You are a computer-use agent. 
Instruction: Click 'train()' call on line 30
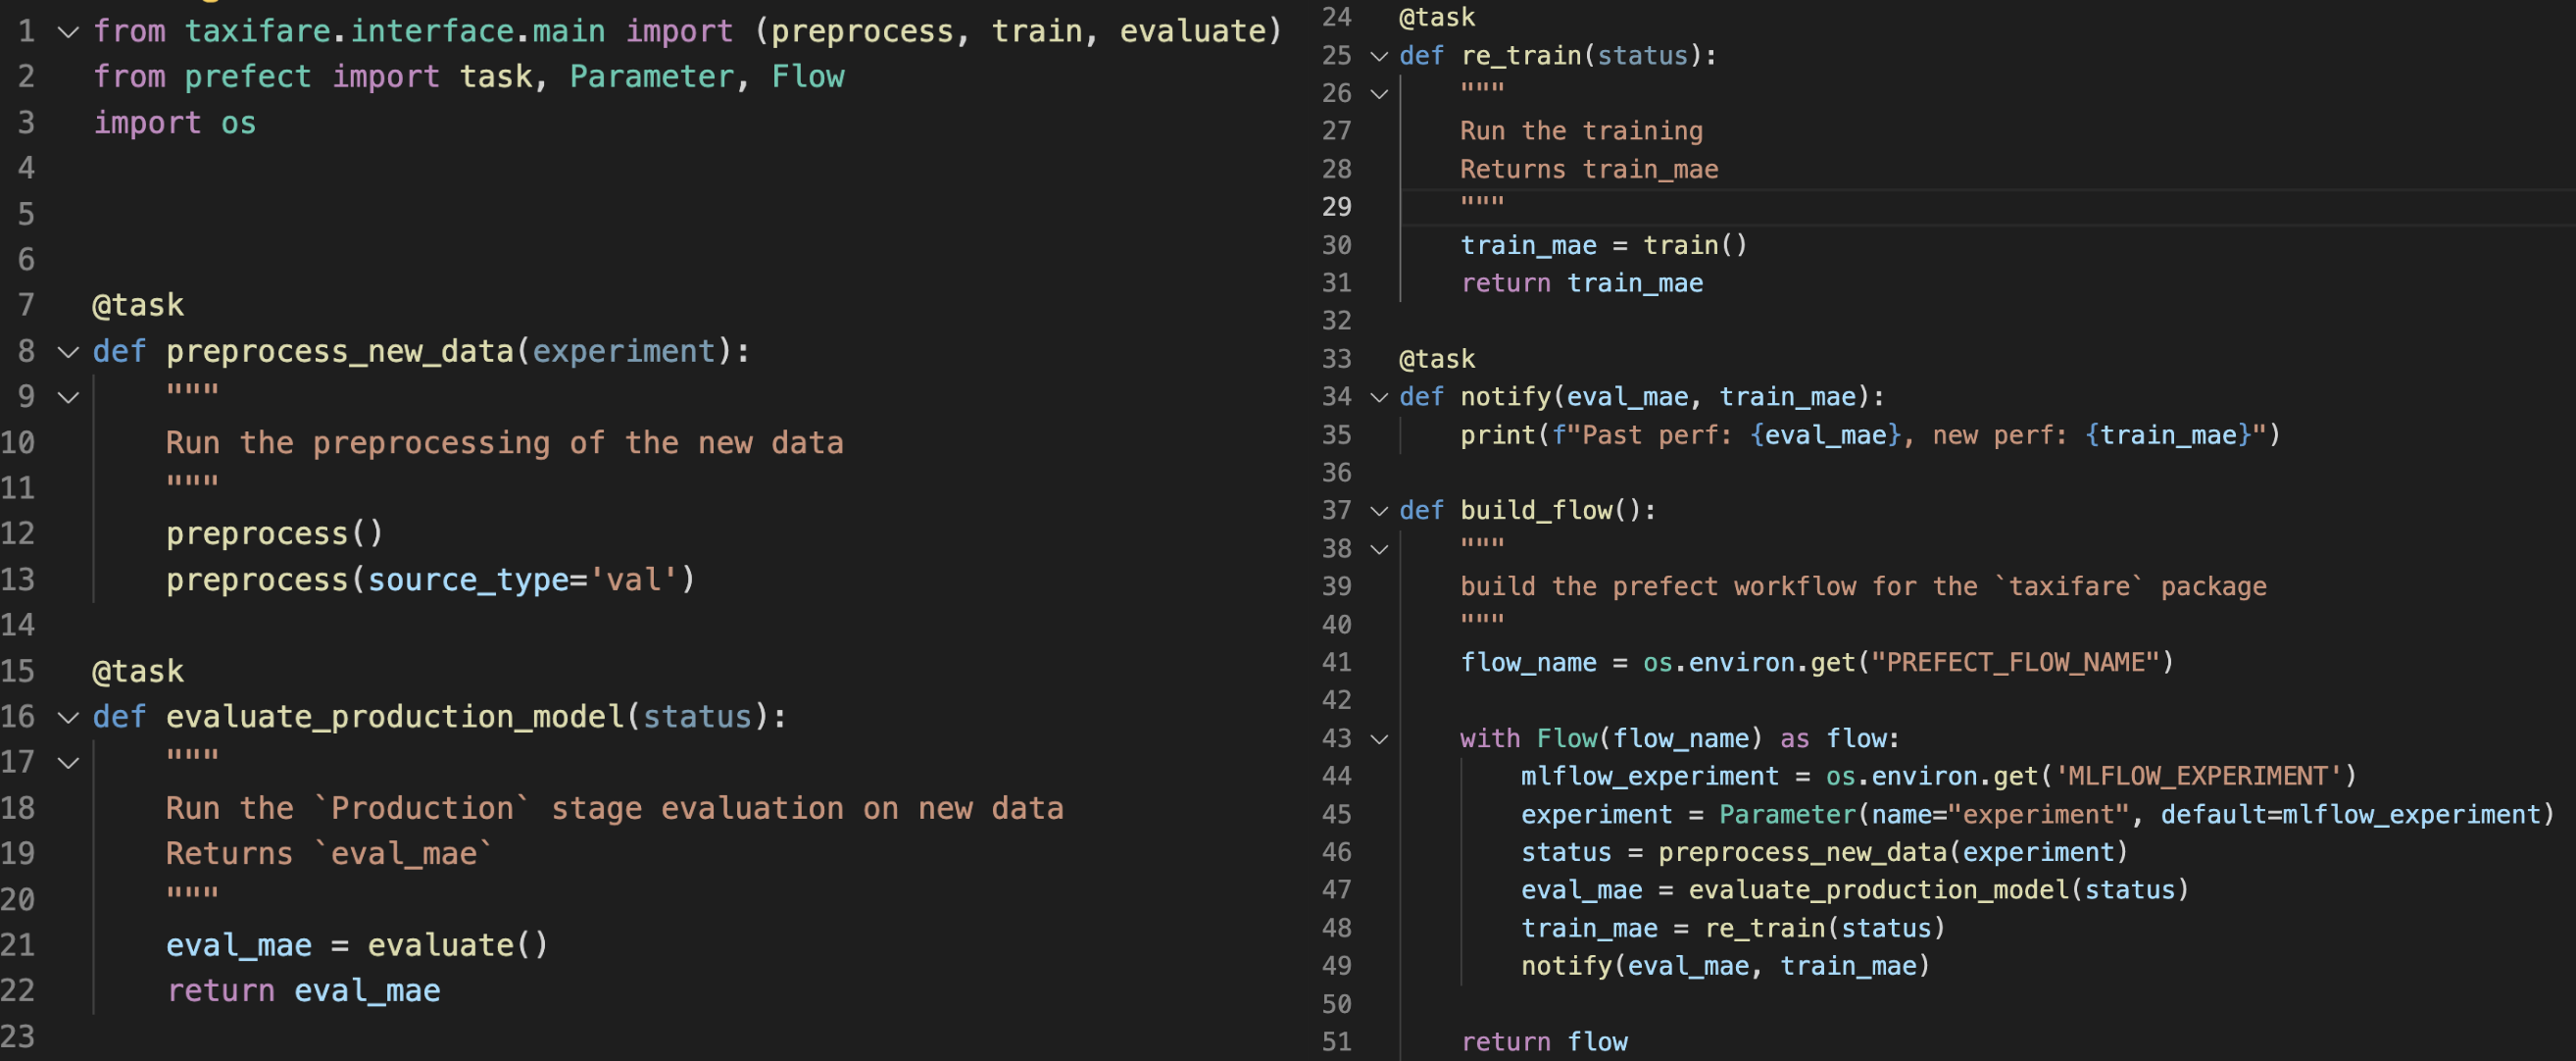(1695, 246)
